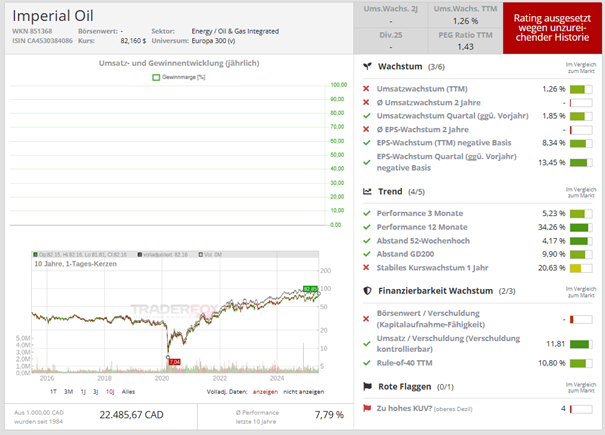Click the Rote Flaggen flag icon
605x435 pixels.
click(367, 386)
